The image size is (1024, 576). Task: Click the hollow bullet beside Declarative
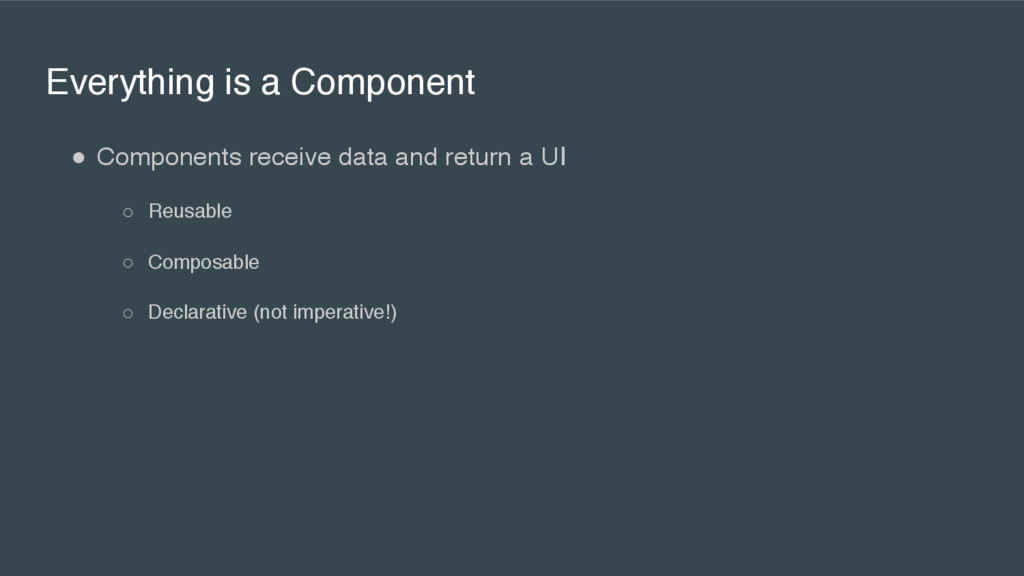pos(128,313)
